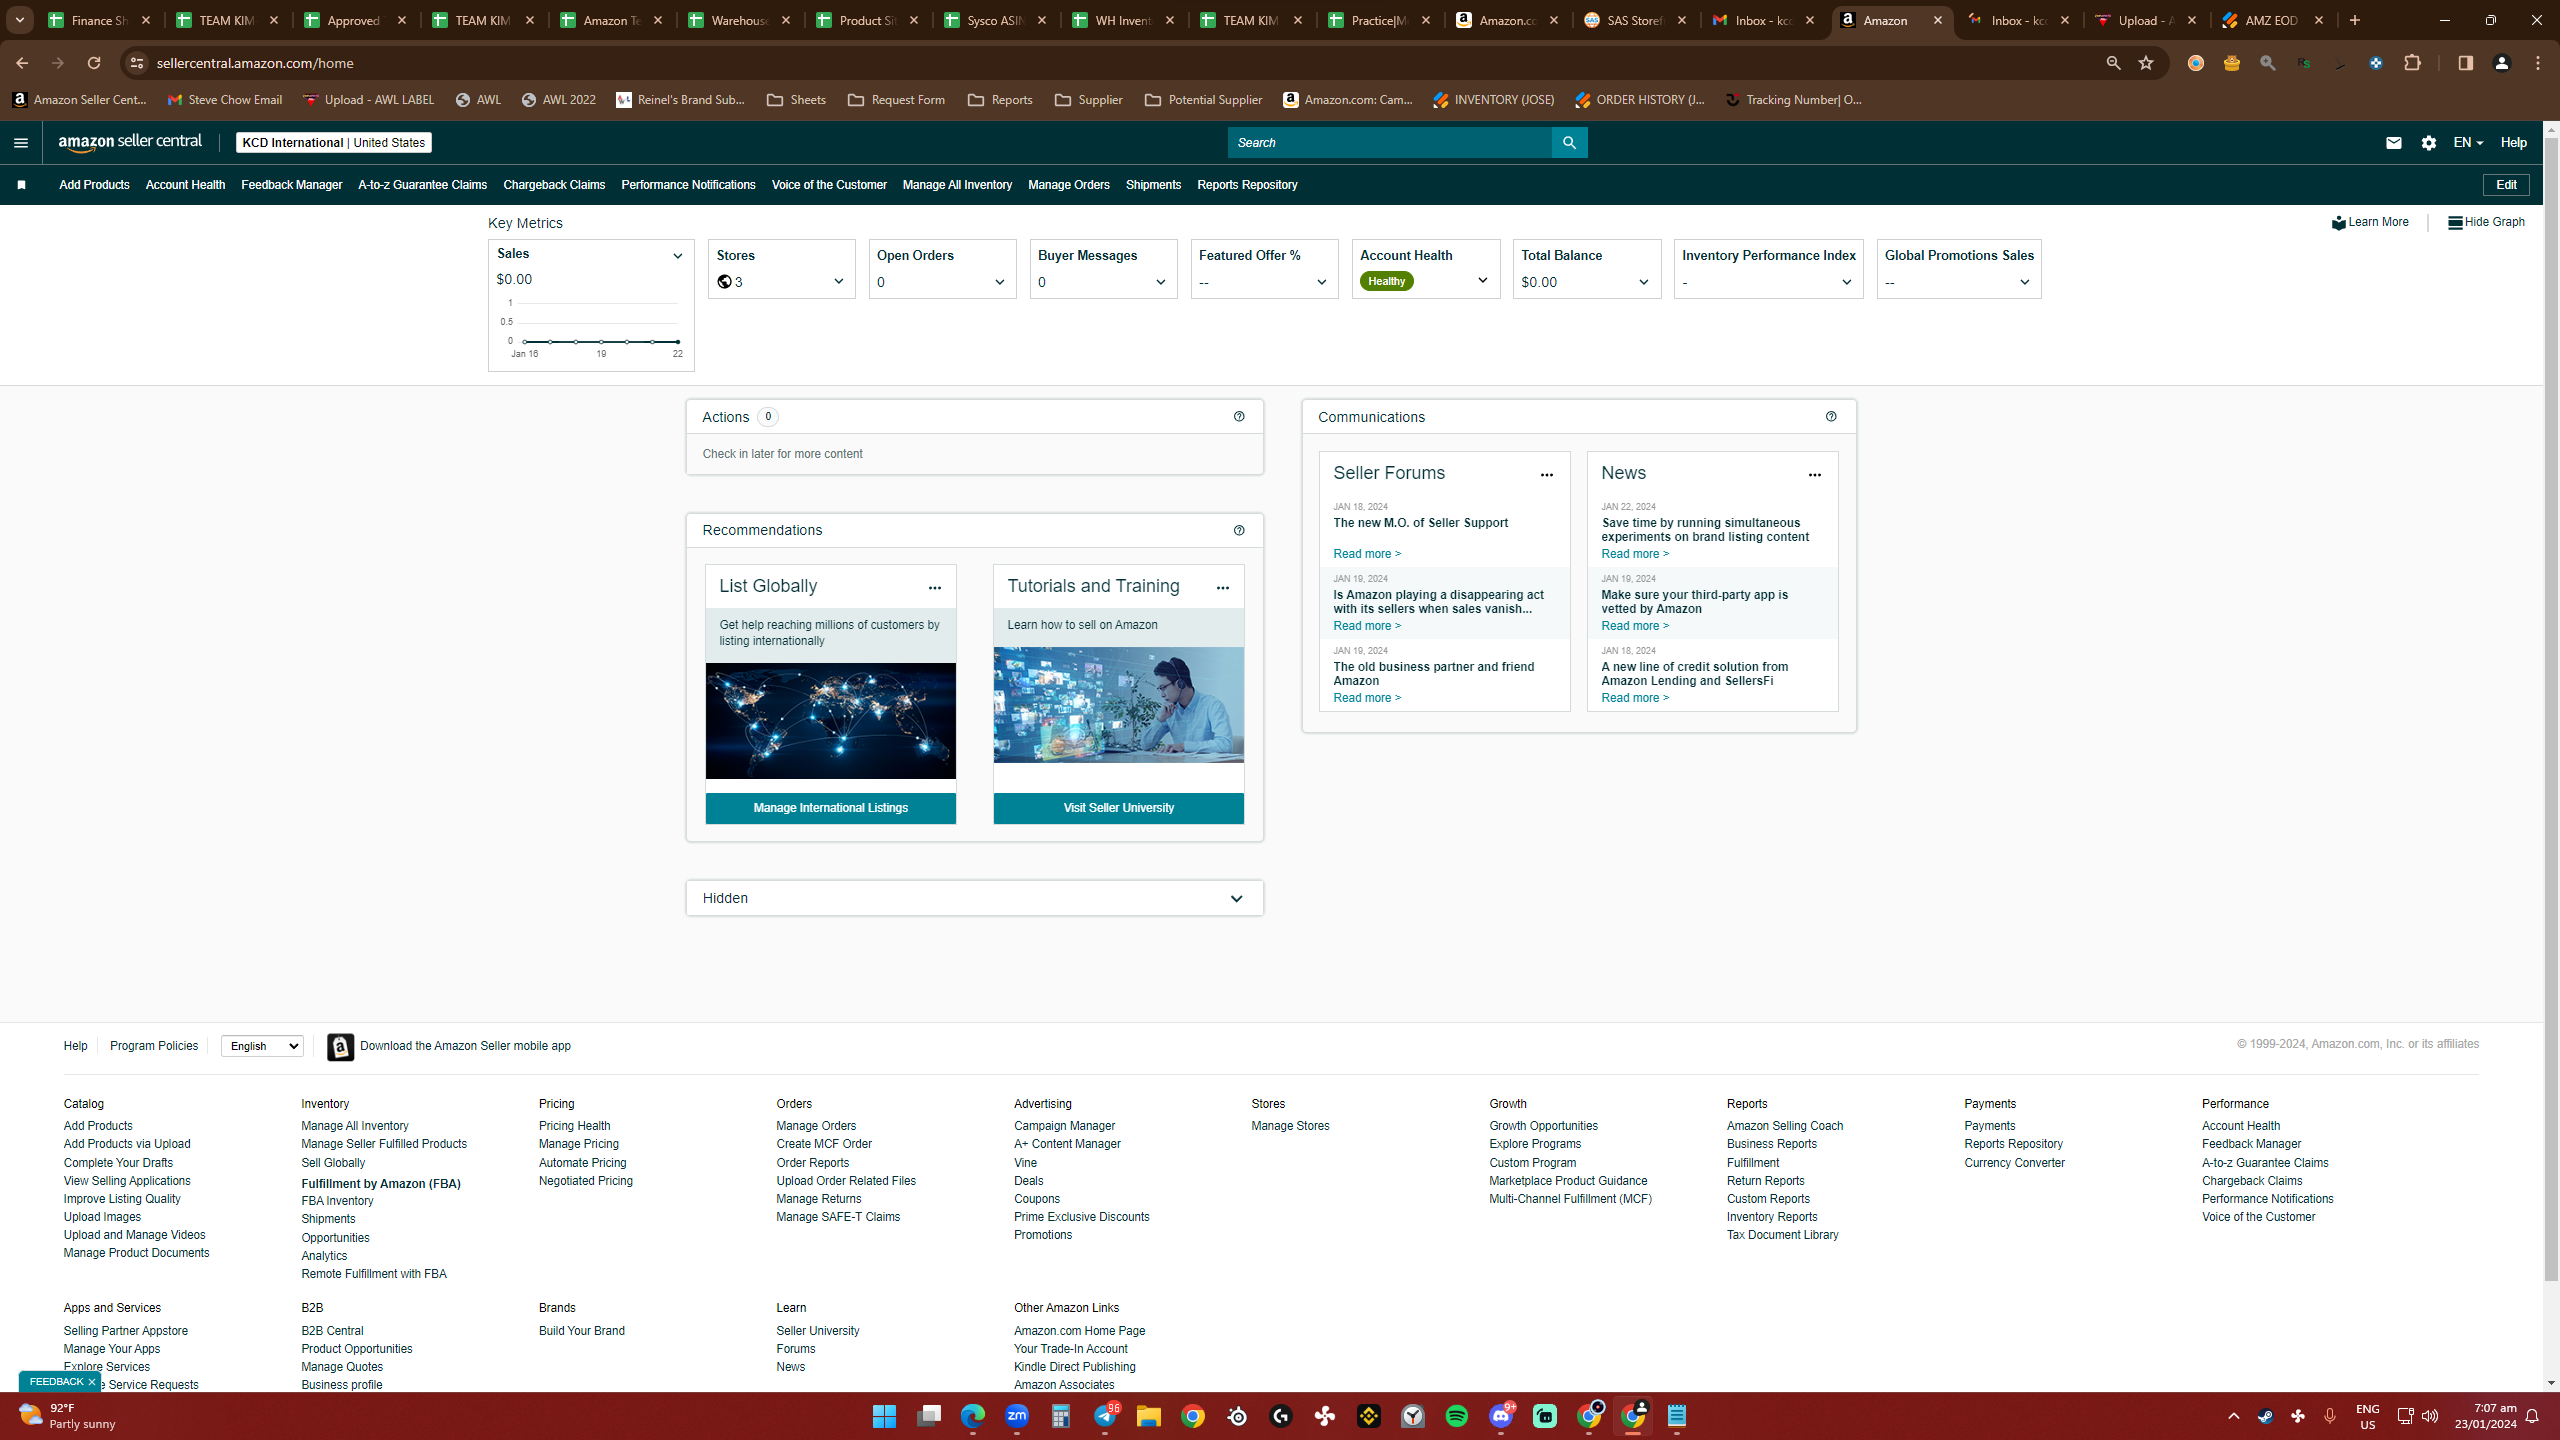The image size is (2560, 1440).
Task: Expand Inventory Performance Index dropdown
Action: point(1846,282)
